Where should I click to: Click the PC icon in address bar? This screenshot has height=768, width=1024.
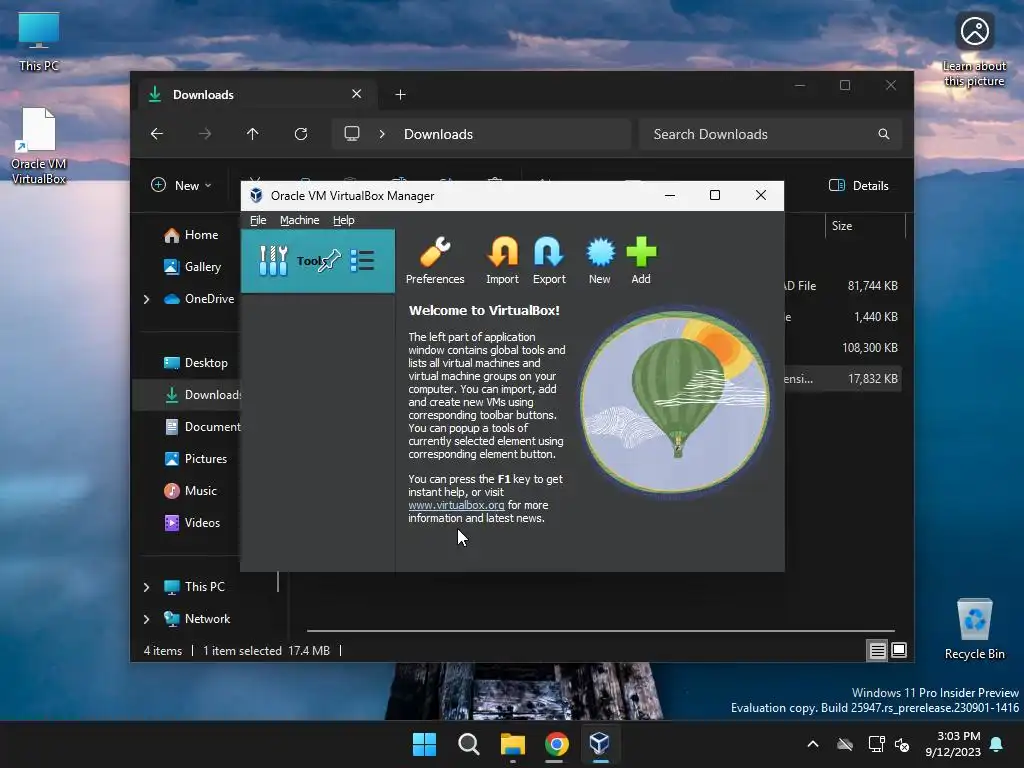coord(352,134)
